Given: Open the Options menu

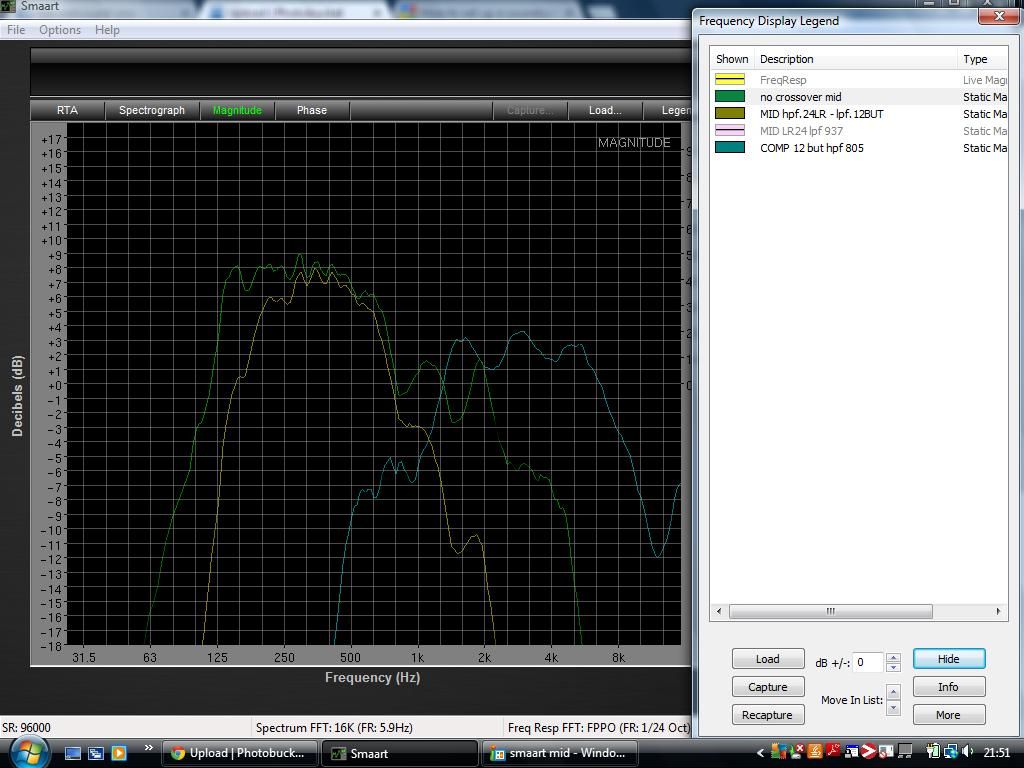Looking at the screenshot, I should point(60,30).
